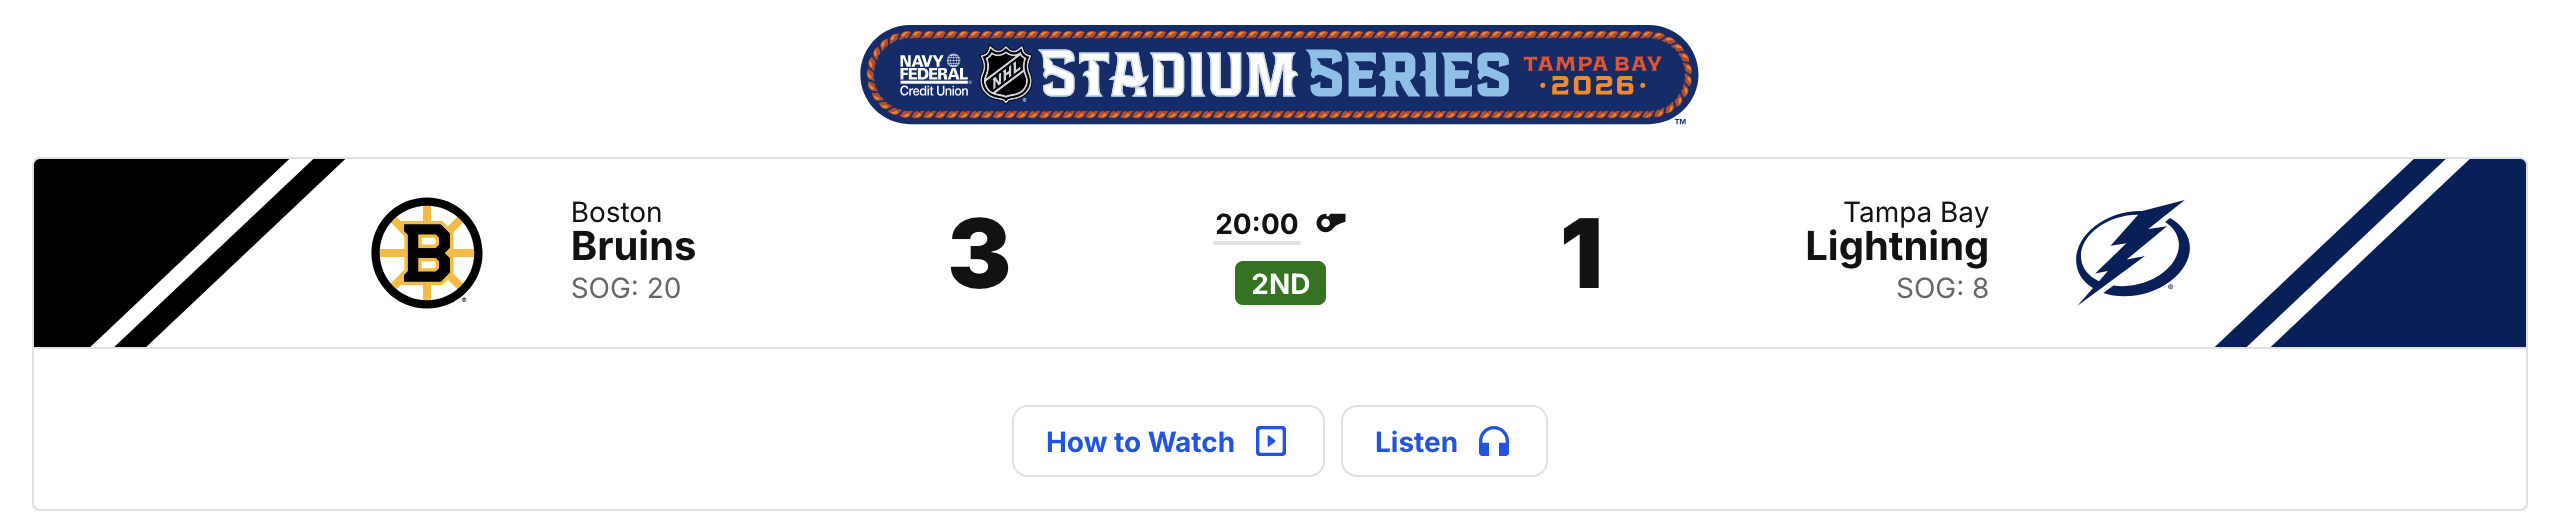The height and width of the screenshot is (512, 2558).
Task: Click the whistle icon beside the clock
Action: point(1331,222)
